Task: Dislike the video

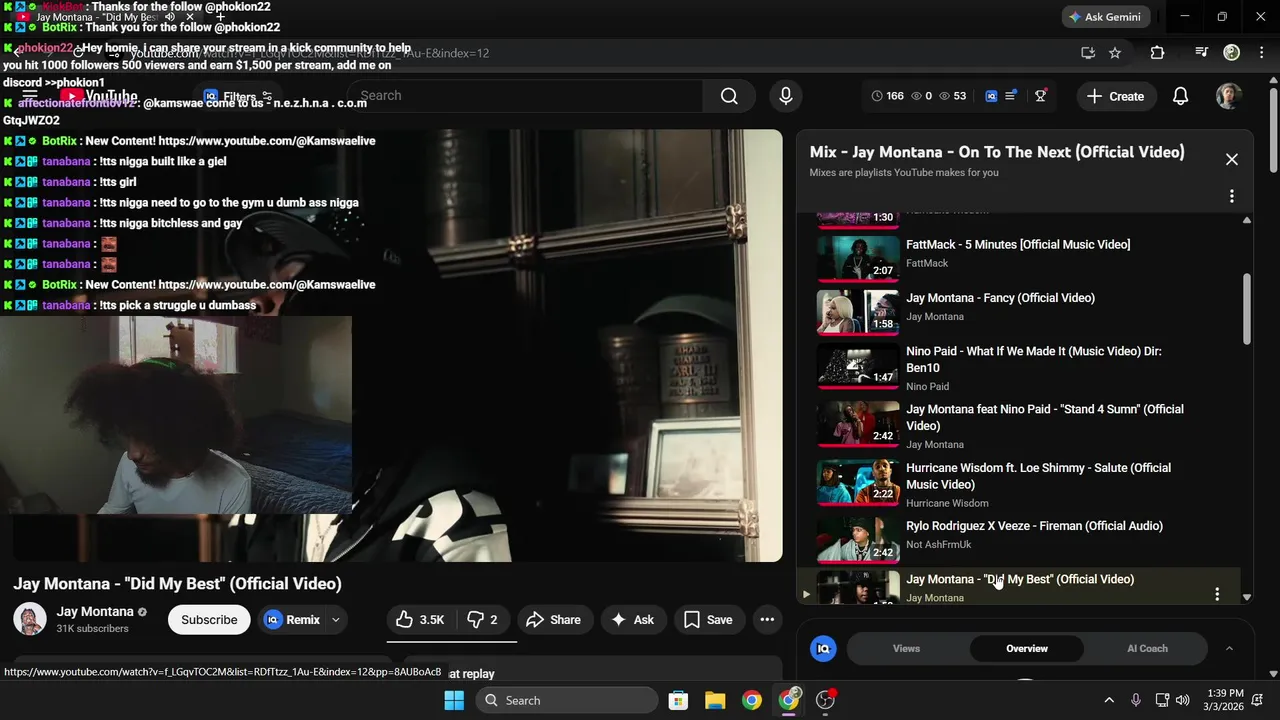Action: [481, 620]
